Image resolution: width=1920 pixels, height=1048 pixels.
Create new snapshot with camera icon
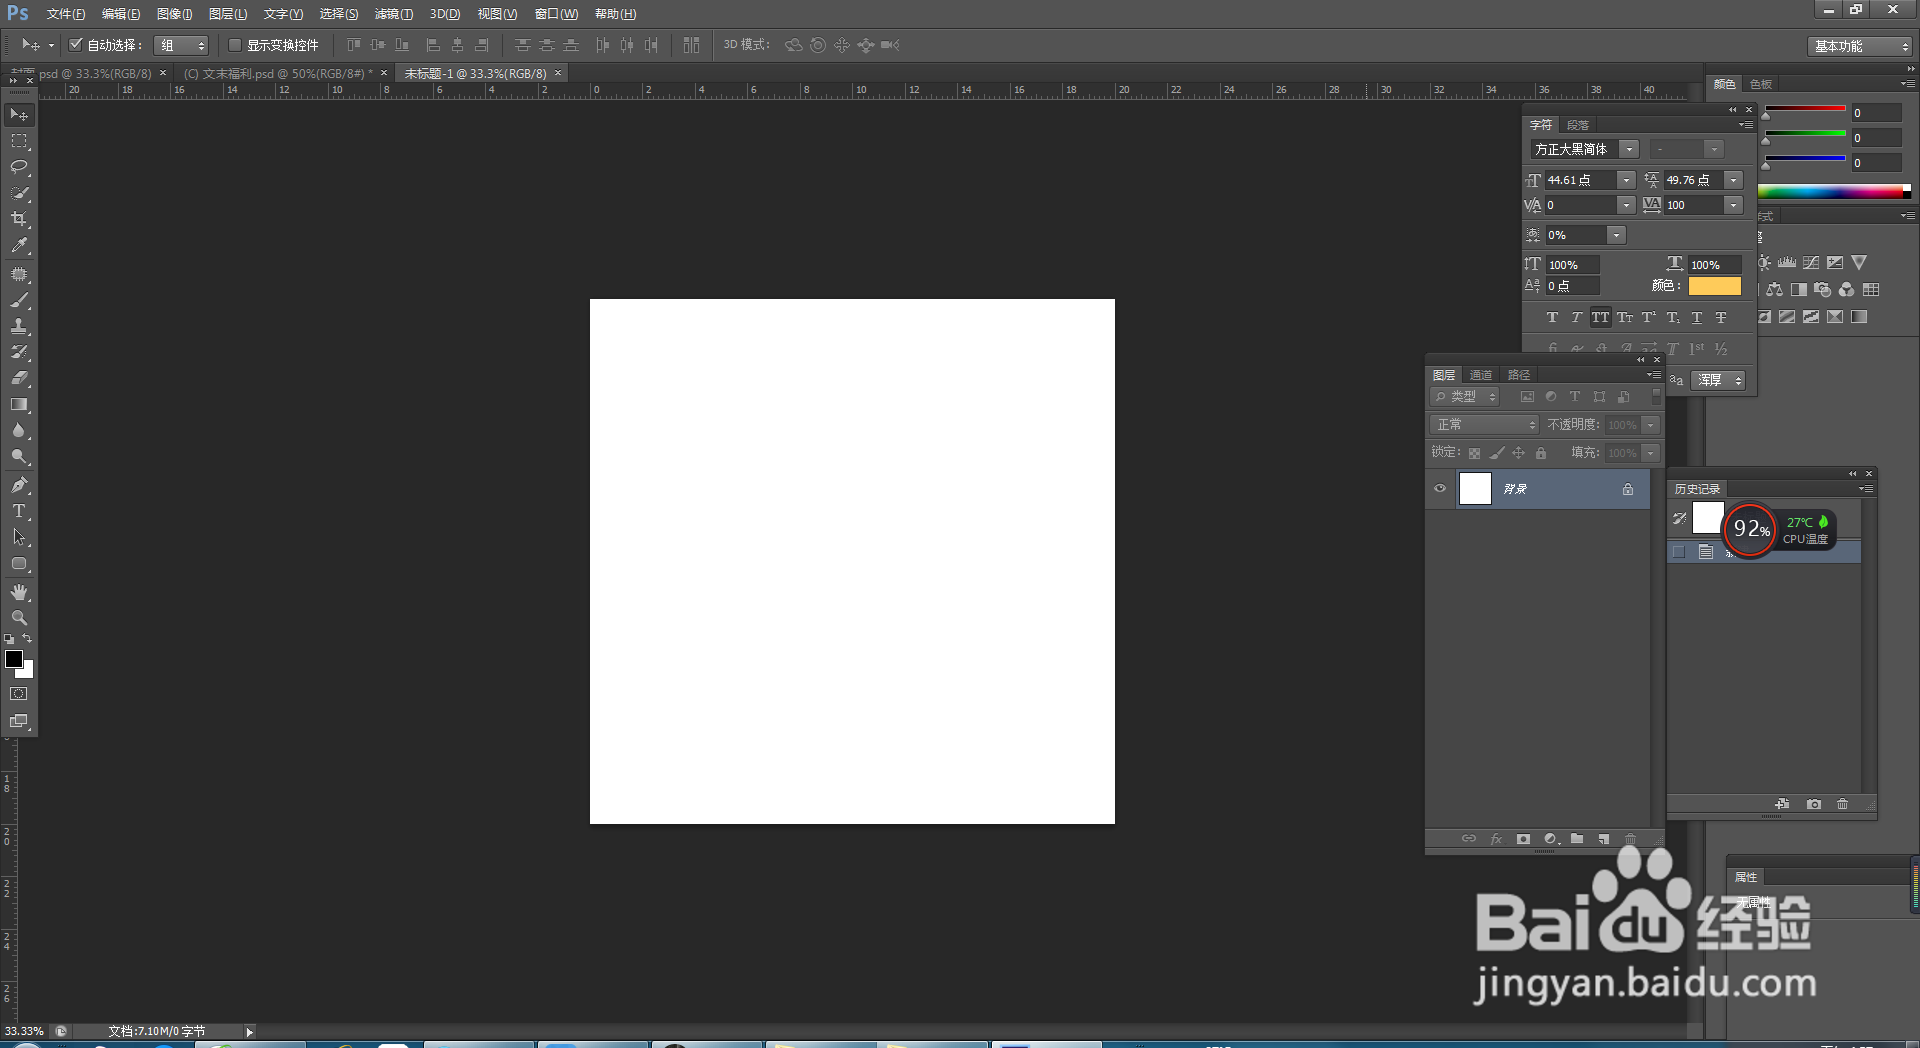[x=1814, y=804]
